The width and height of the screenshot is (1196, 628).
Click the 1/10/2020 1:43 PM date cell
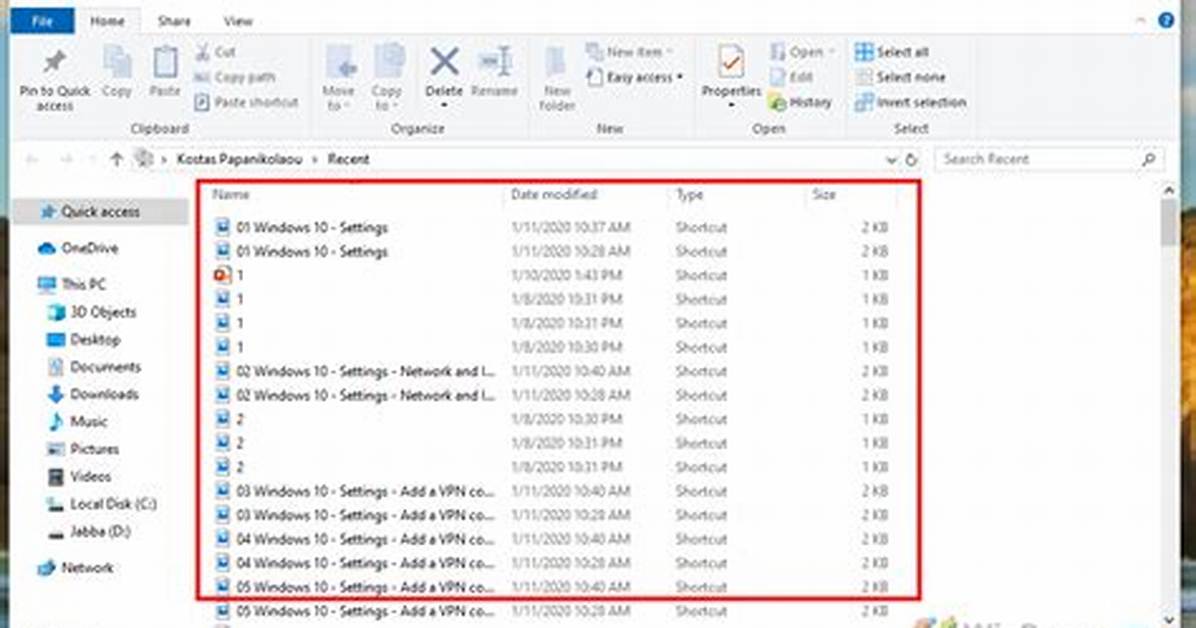(566, 275)
